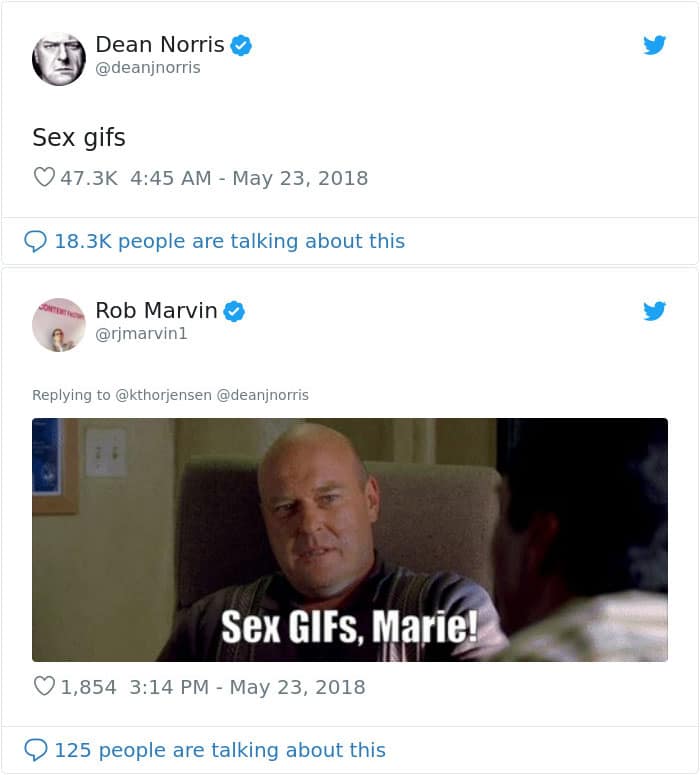Click the Twitter bird icon on Dean Norris tweet

(x=654, y=45)
